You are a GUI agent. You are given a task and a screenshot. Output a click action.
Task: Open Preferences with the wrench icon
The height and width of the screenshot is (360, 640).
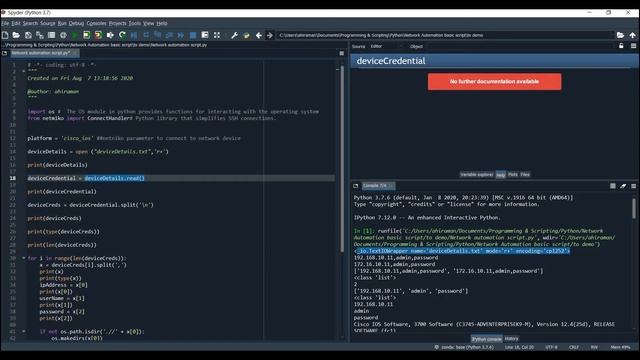point(234,35)
